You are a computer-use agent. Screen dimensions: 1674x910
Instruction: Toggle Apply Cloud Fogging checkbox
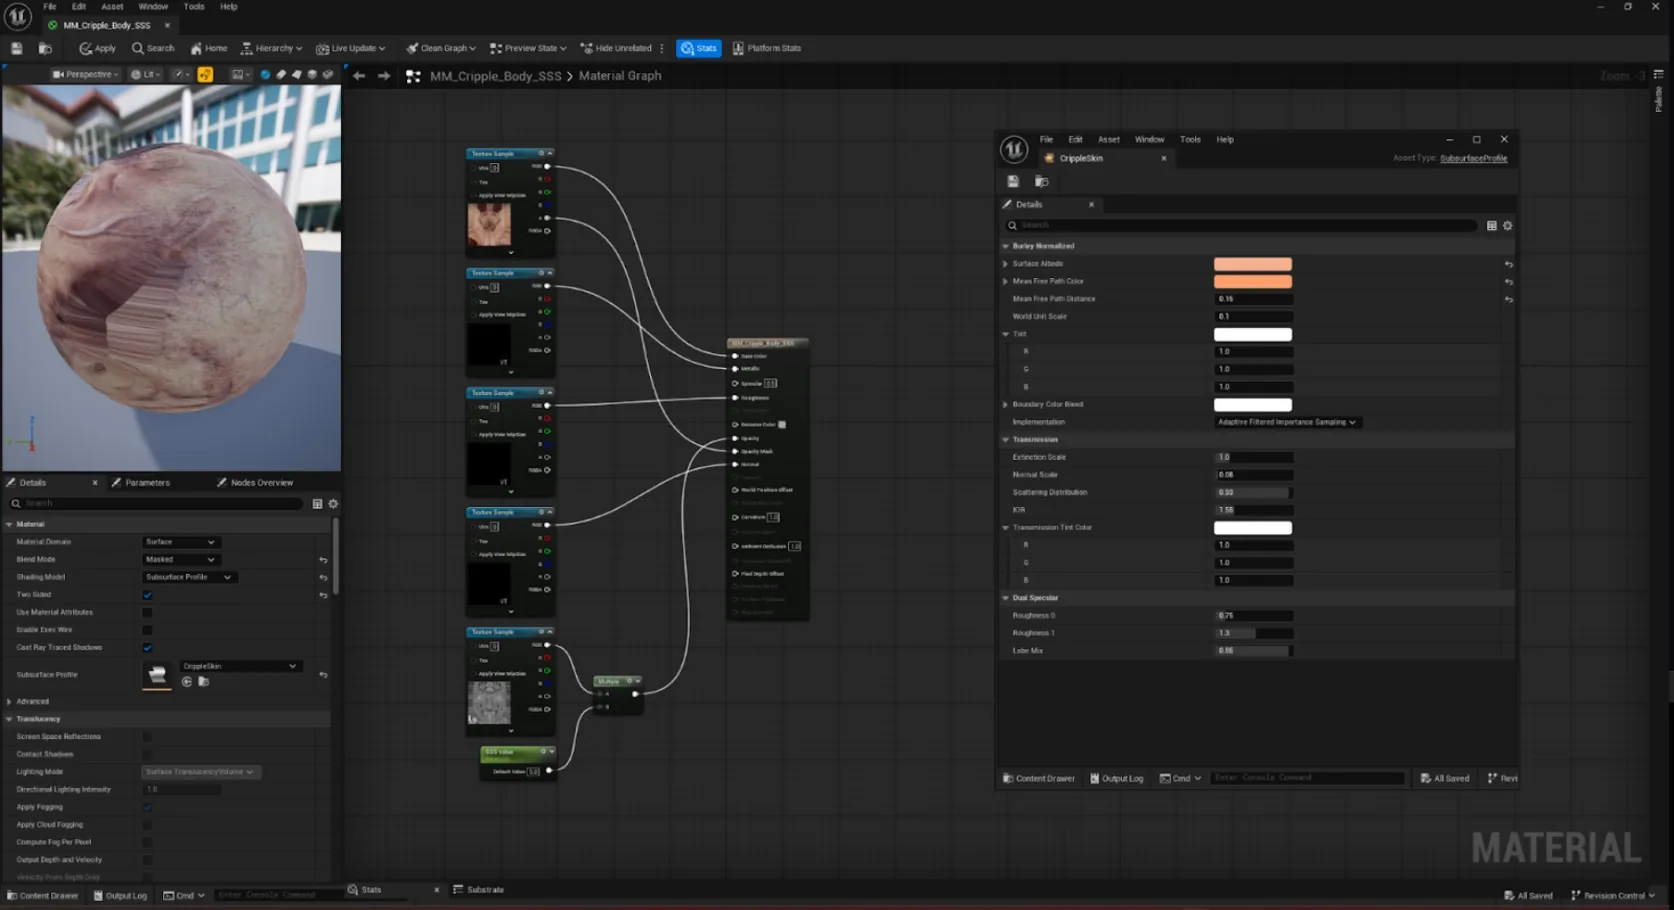[147, 825]
